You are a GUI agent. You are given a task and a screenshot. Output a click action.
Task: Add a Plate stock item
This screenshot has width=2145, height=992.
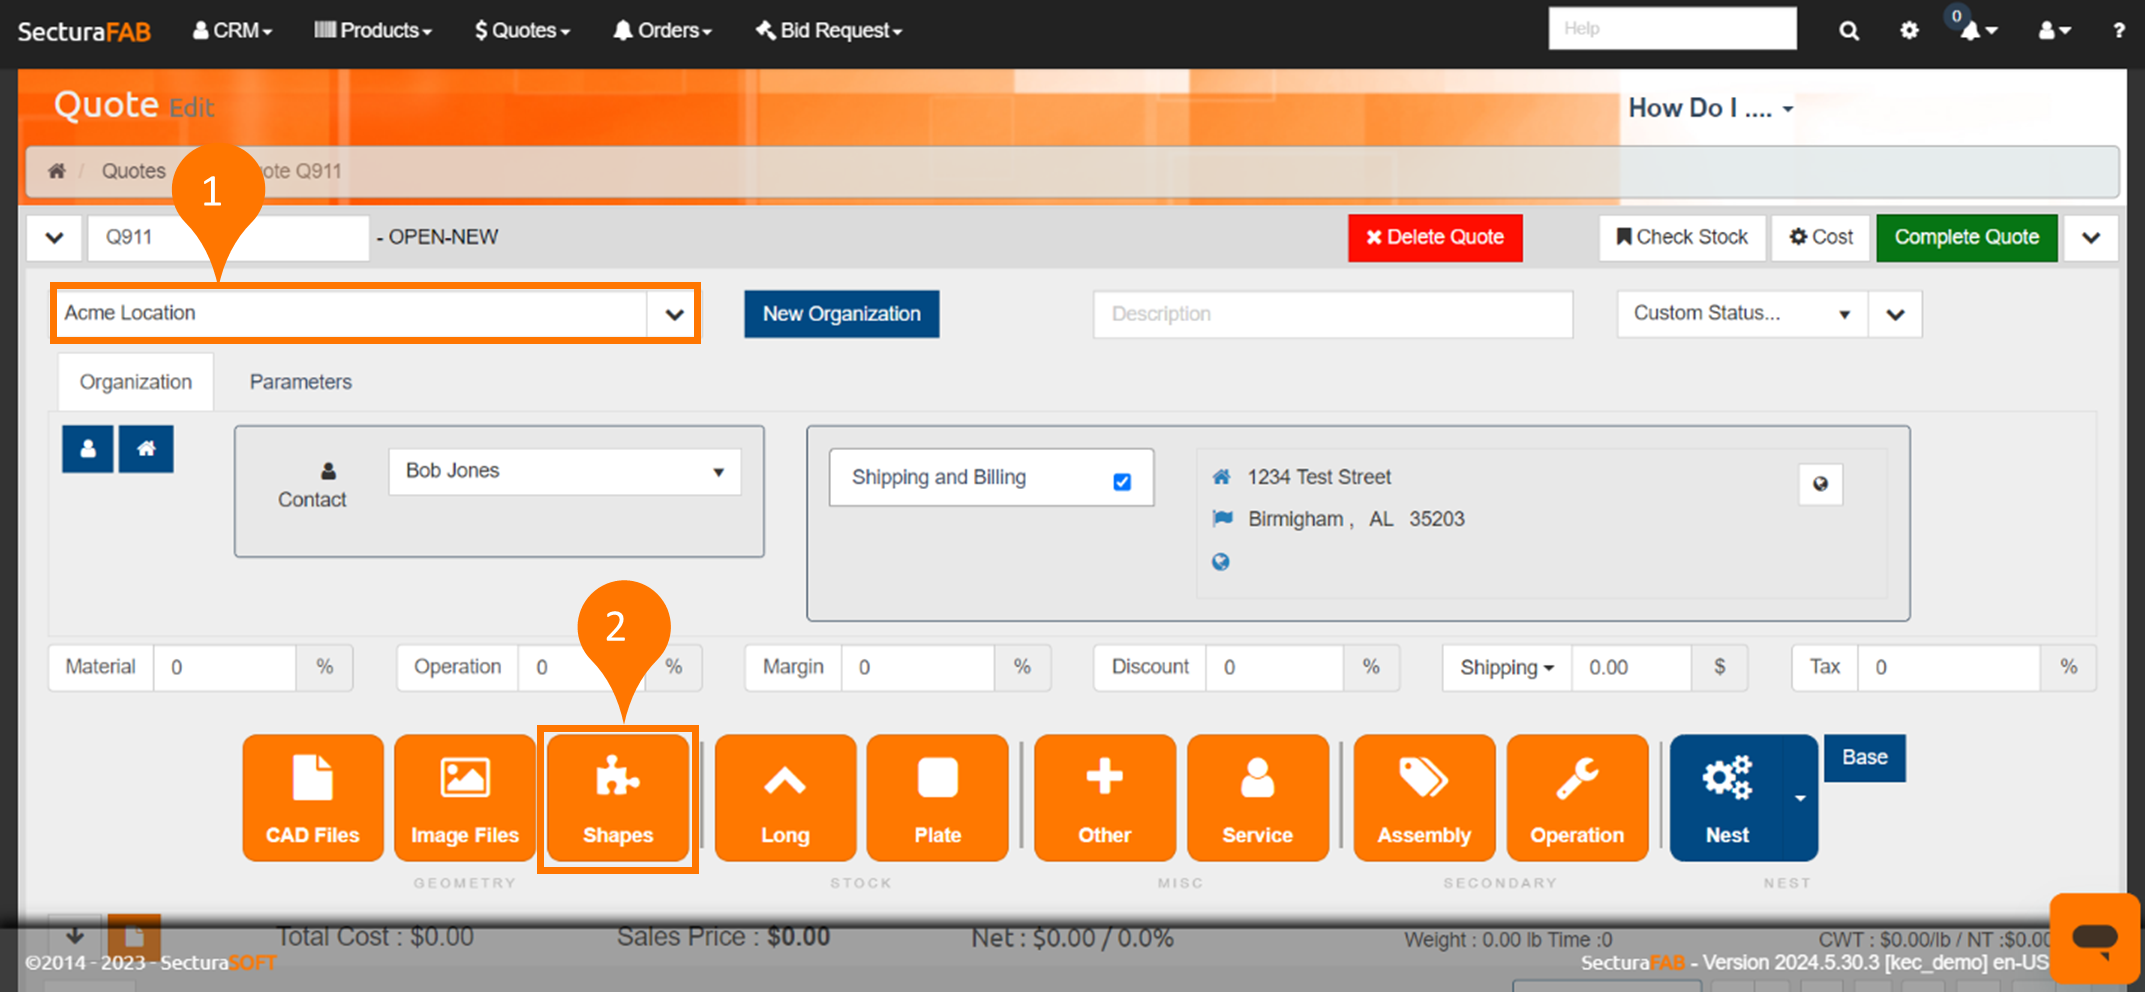(x=937, y=798)
